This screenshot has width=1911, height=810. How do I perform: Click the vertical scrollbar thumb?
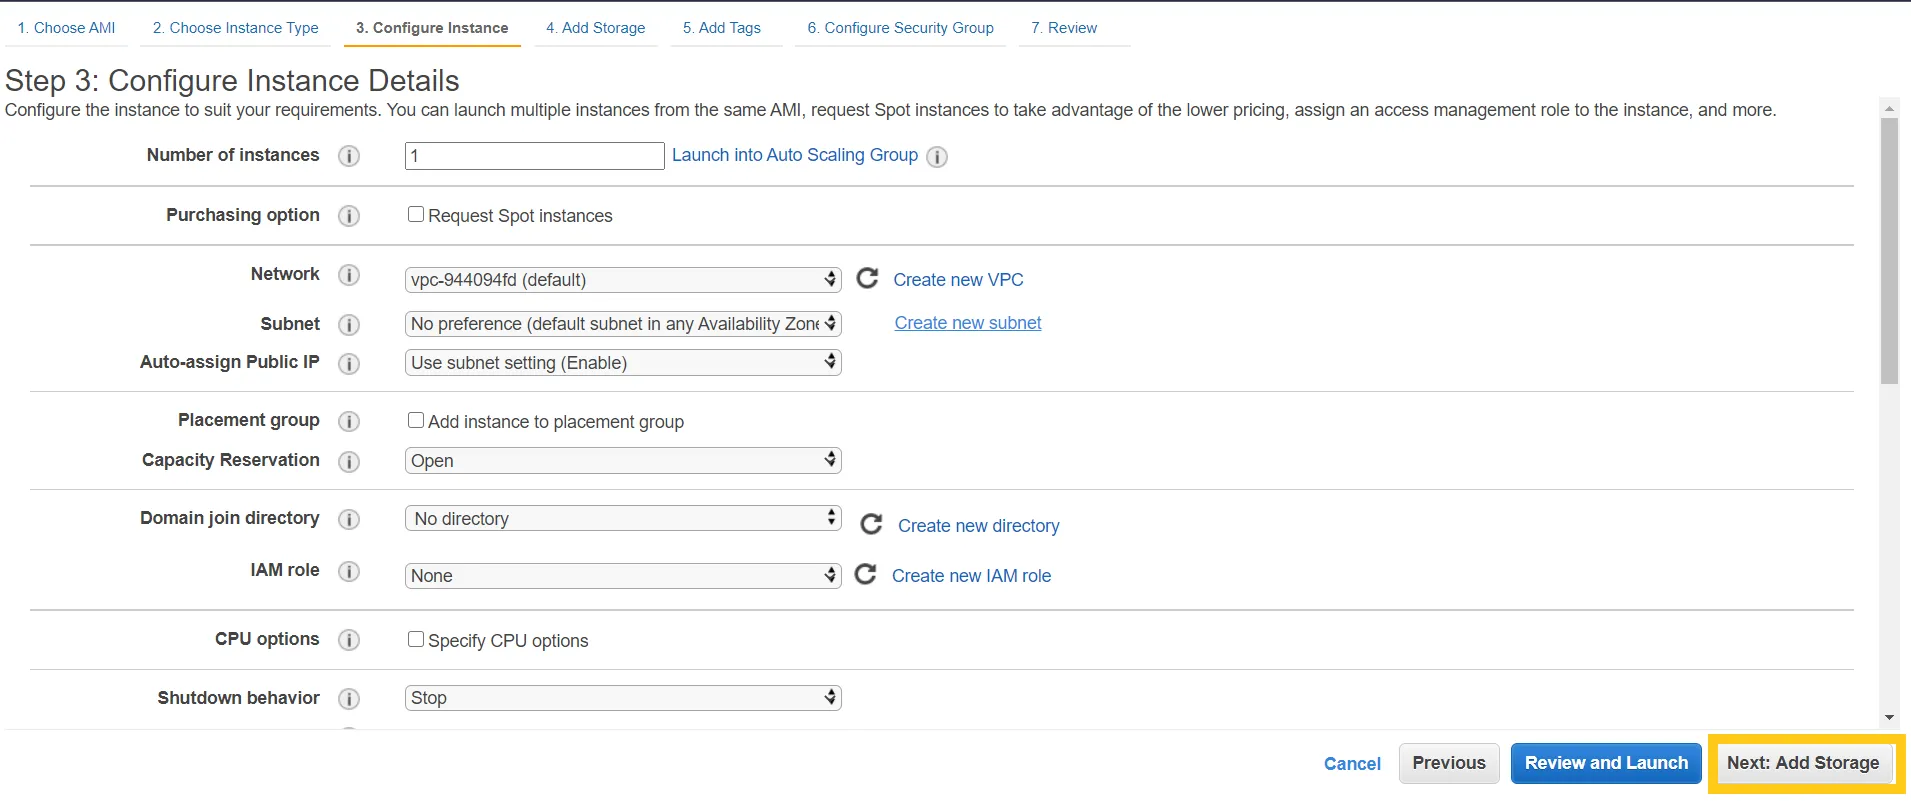(x=1889, y=251)
